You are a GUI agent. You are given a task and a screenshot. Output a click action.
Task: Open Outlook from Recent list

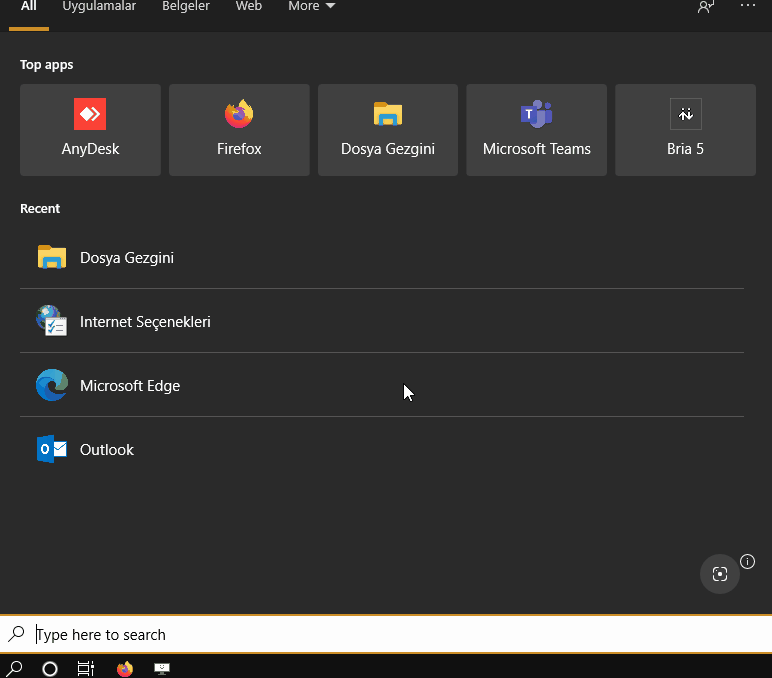[x=382, y=449]
